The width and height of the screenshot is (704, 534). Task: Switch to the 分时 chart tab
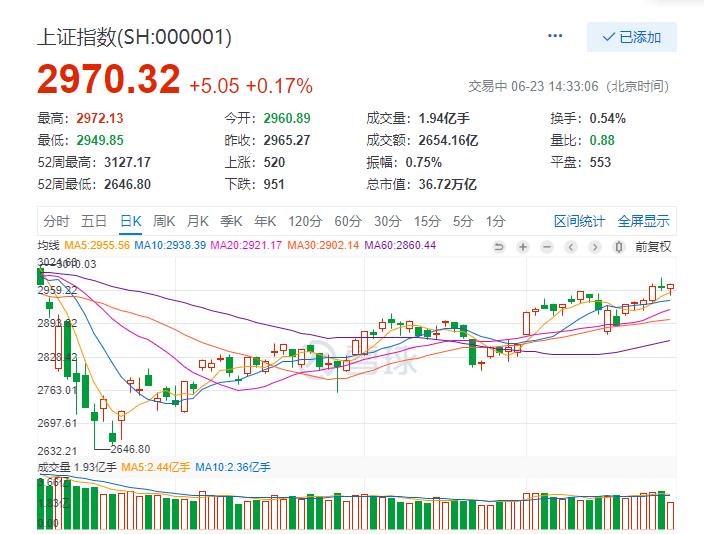click(57, 221)
